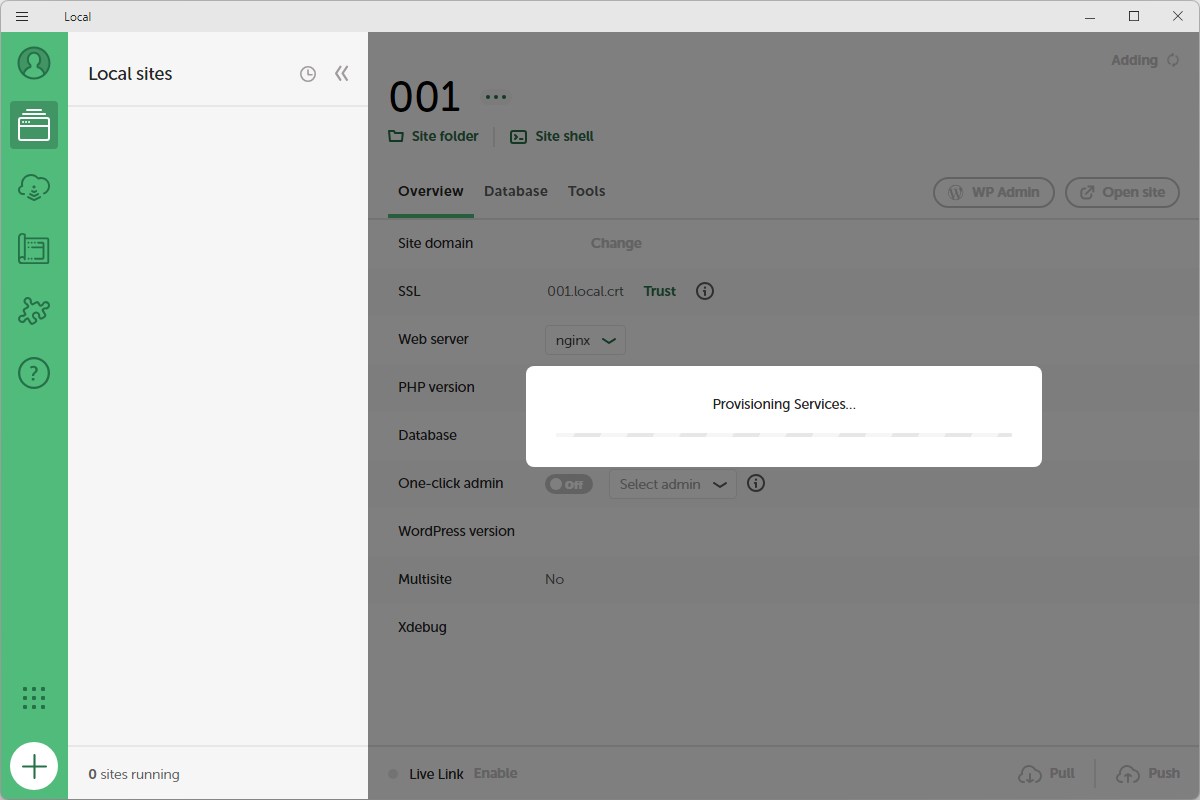Click the Local sites heading
Screen dimensions: 1200x800
pos(130,74)
